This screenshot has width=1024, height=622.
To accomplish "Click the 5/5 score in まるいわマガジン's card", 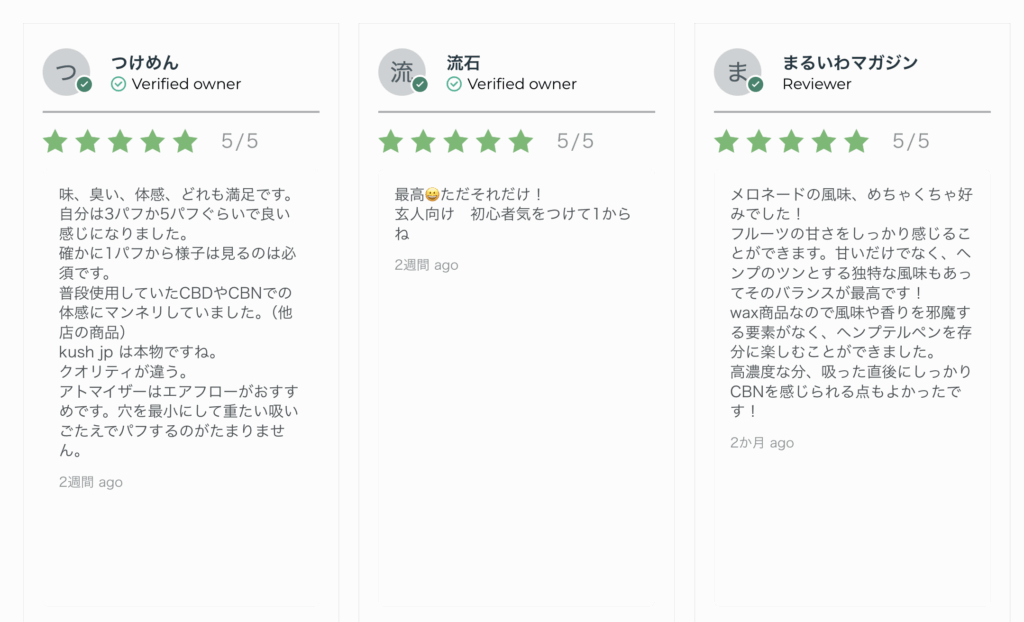I will [911, 141].
